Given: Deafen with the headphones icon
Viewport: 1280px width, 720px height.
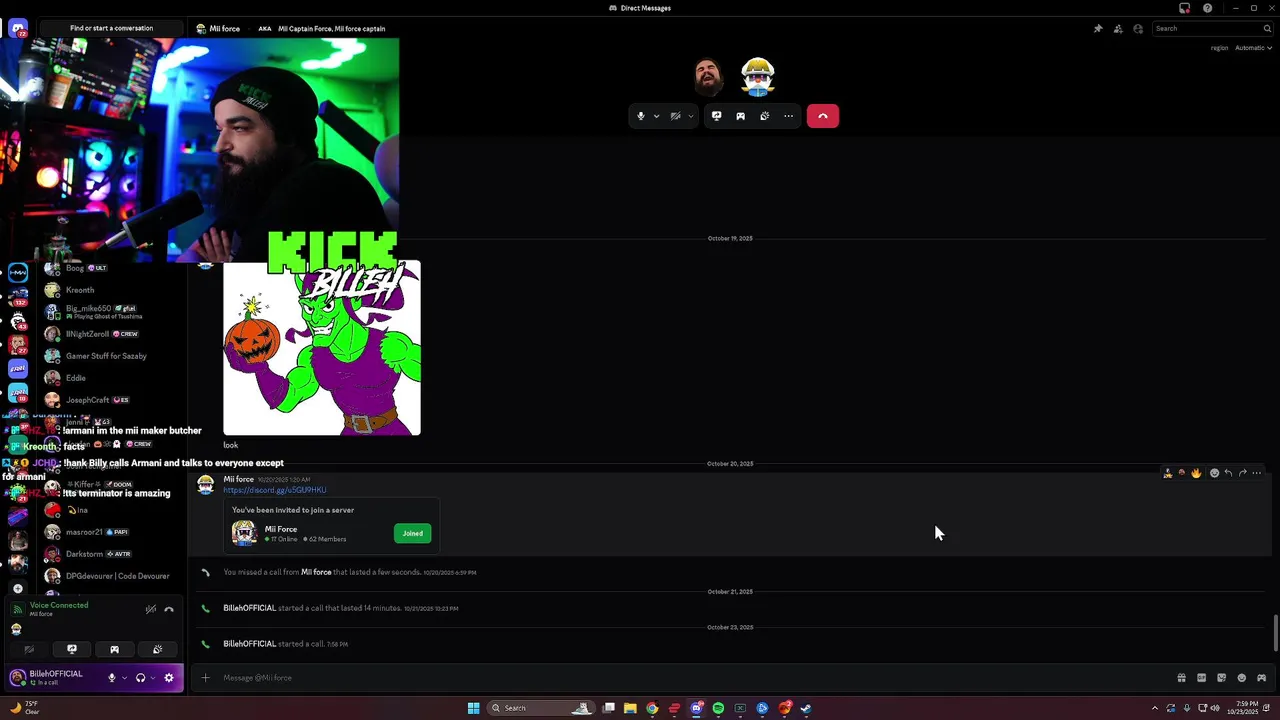Looking at the screenshot, I should (140, 678).
